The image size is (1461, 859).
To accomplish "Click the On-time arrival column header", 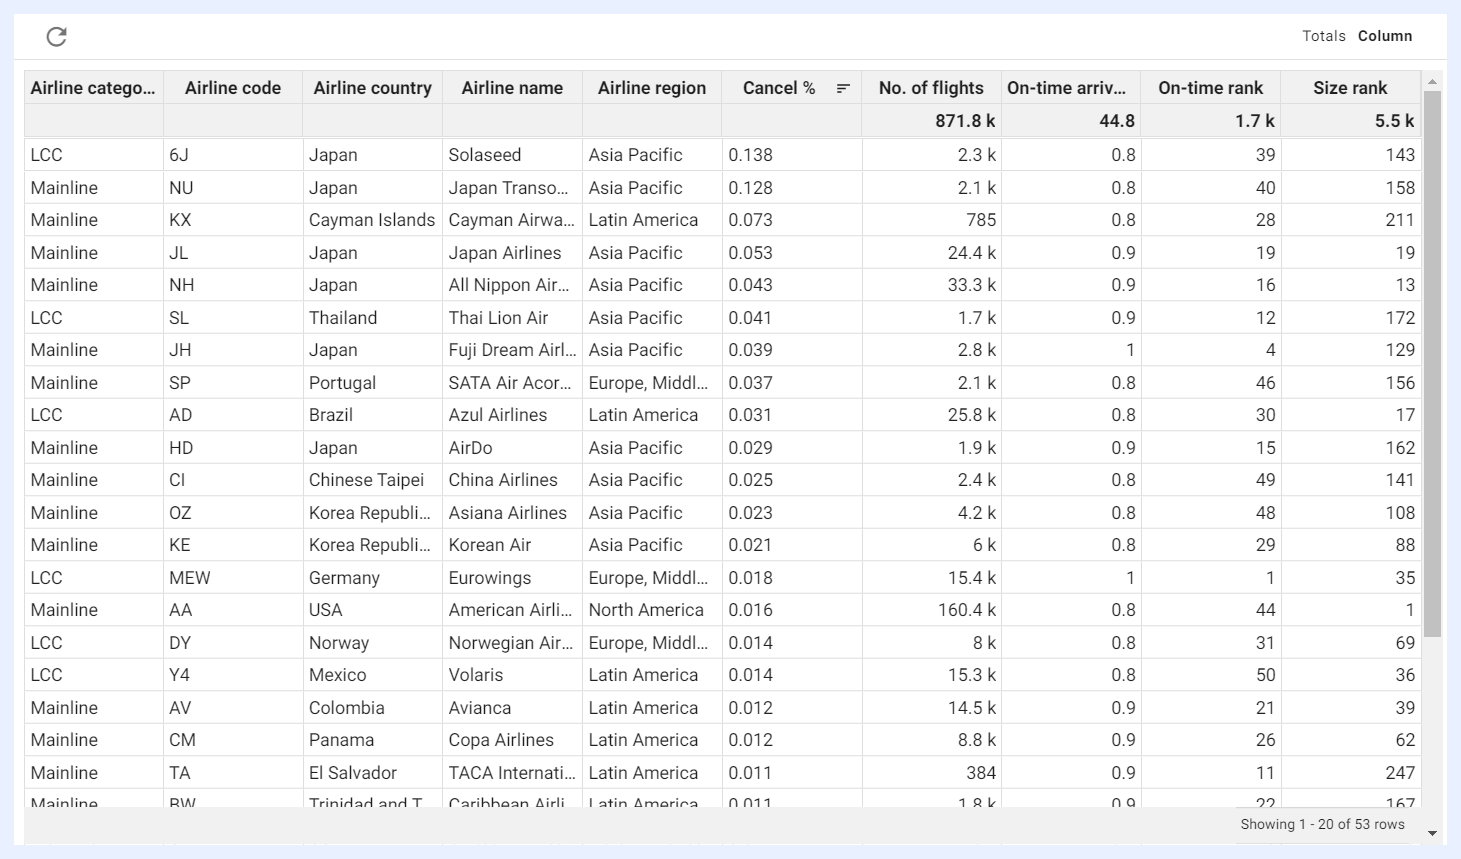I will [1071, 88].
